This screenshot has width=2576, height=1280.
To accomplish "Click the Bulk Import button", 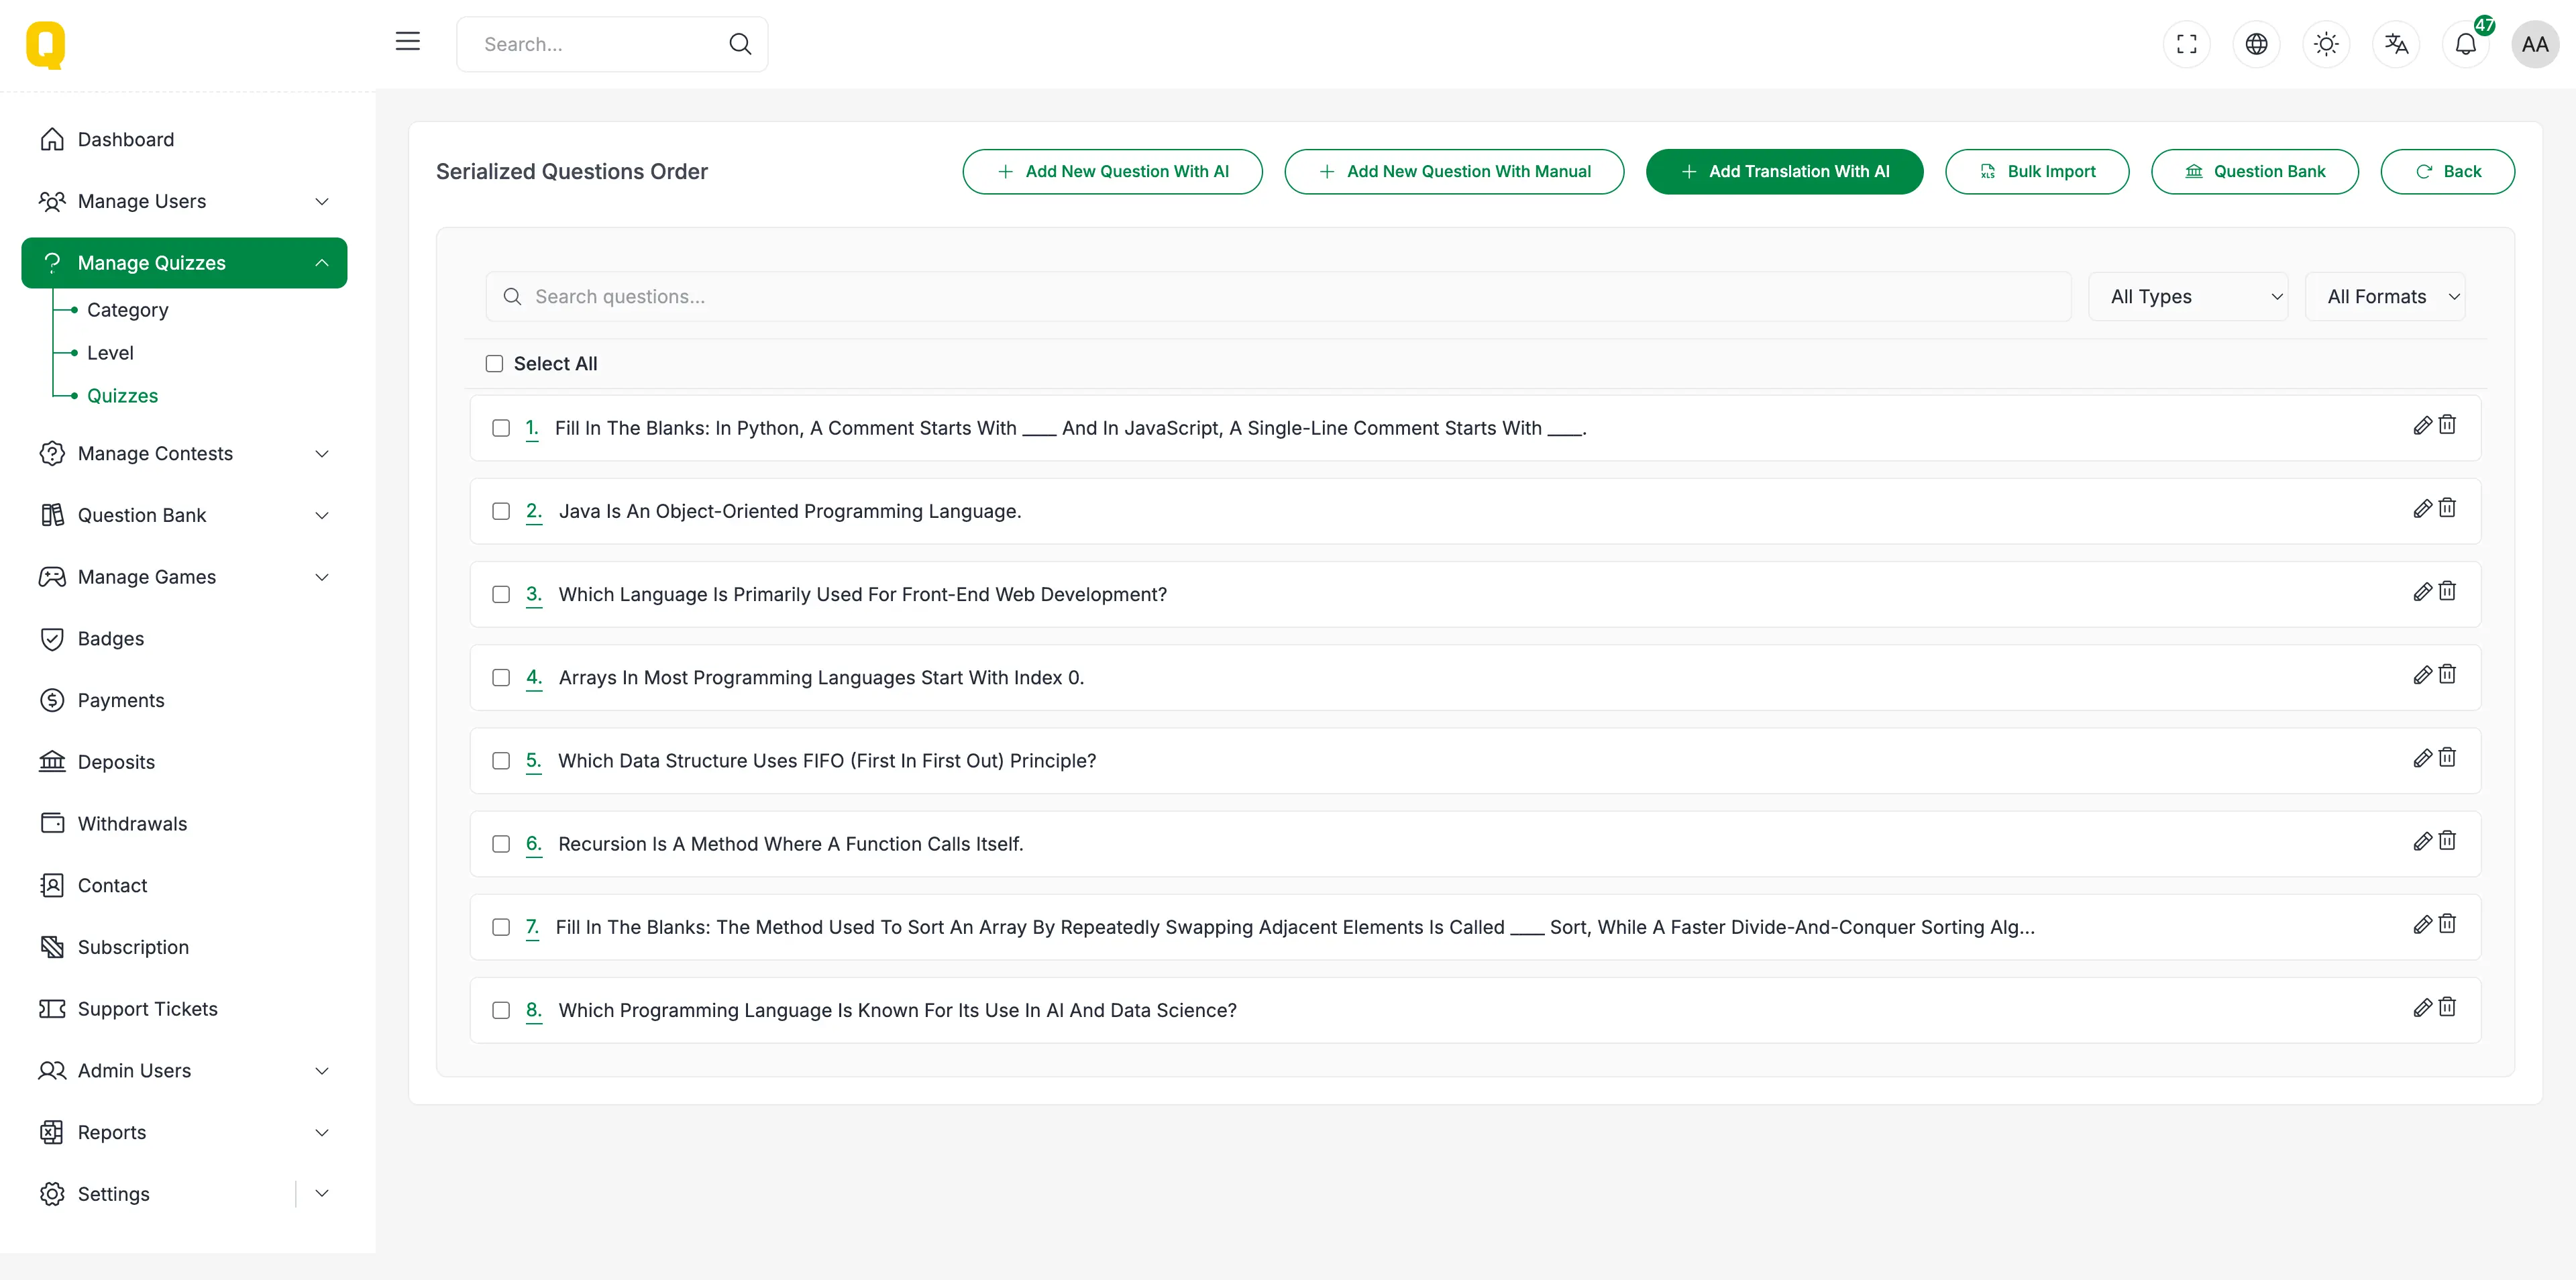I will coord(2037,172).
